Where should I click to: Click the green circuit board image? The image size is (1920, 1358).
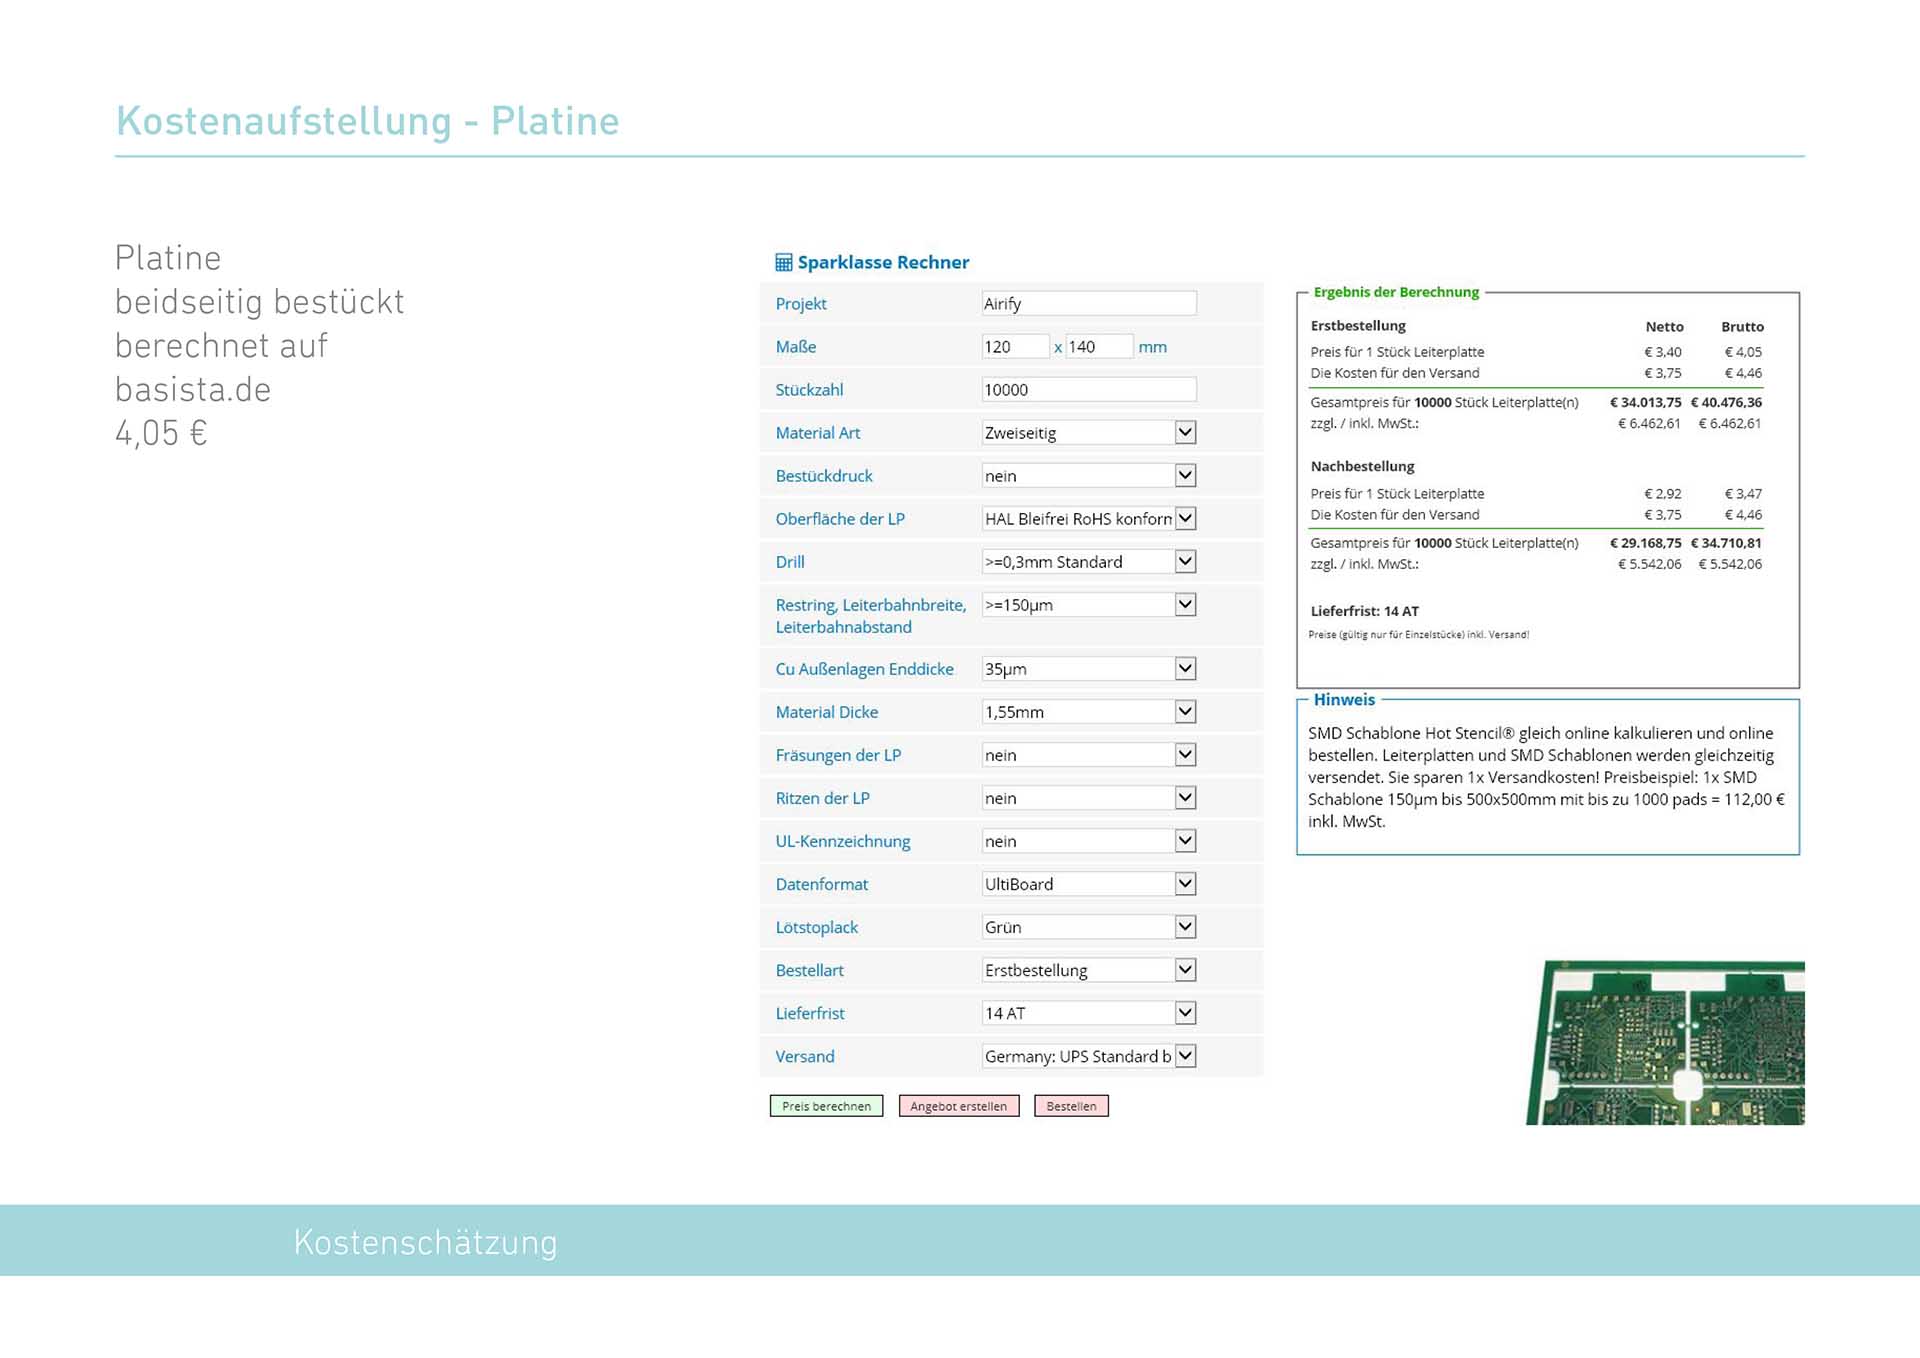tap(1666, 1042)
